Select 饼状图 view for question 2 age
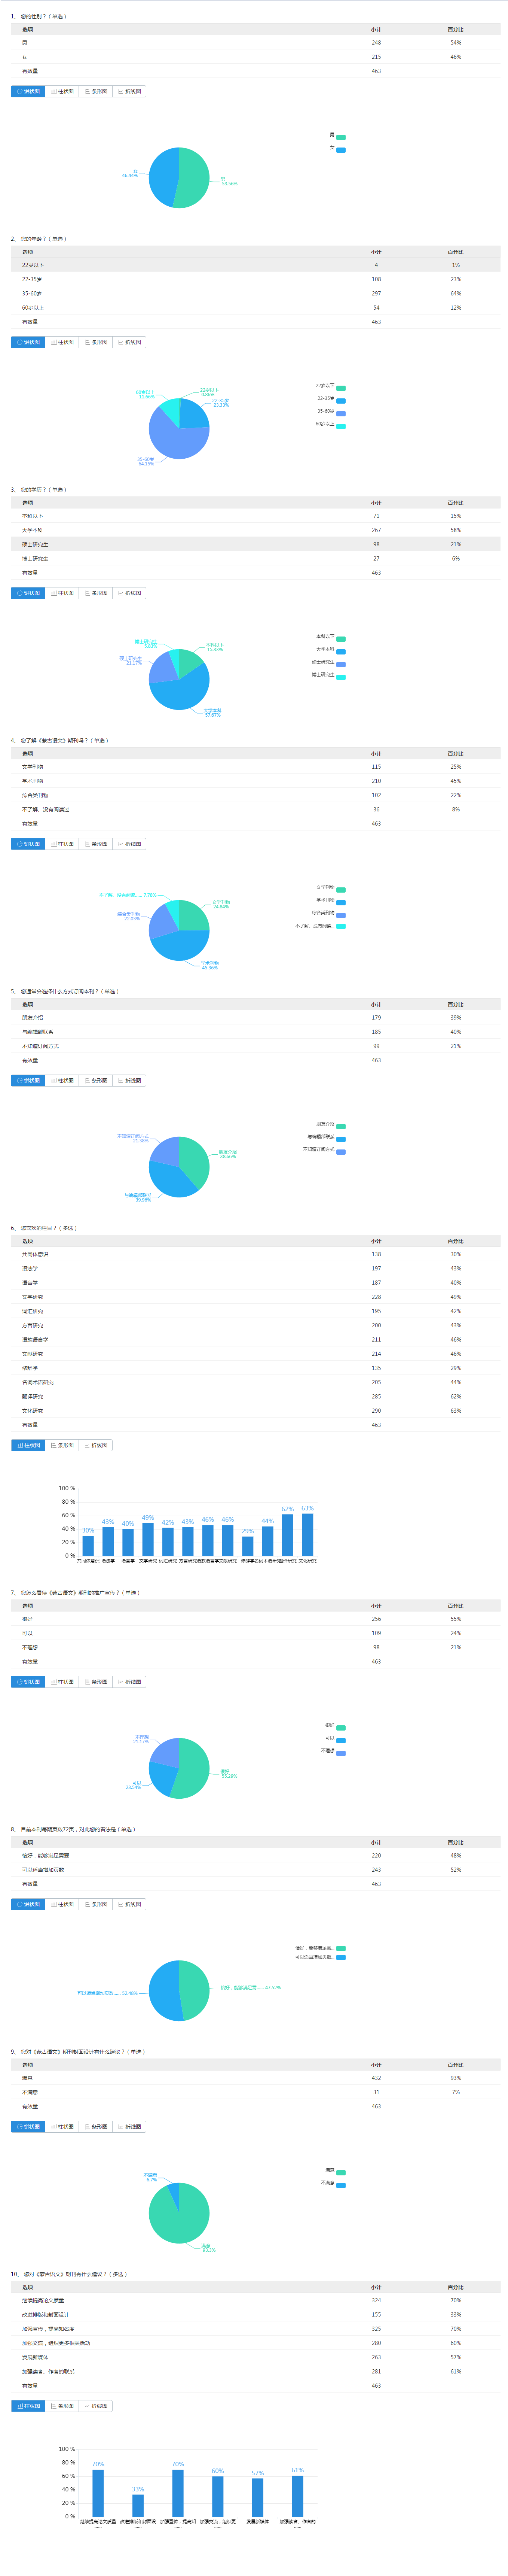This screenshot has width=508, height=2576. pyautogui.click(x=28, y=342)
